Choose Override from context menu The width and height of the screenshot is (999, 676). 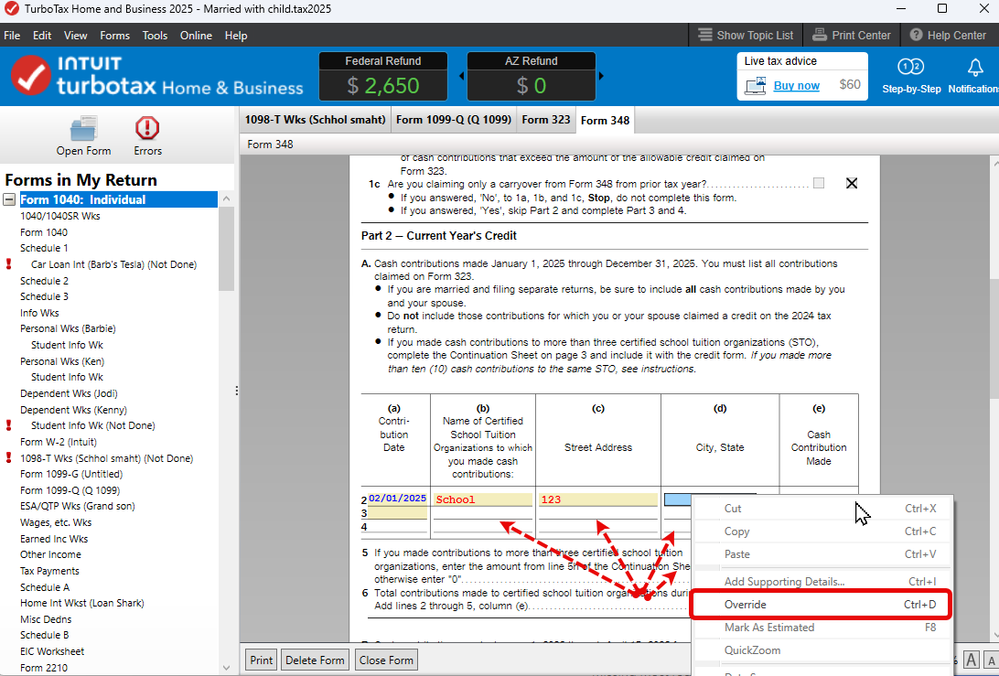(x=821, y=605)
